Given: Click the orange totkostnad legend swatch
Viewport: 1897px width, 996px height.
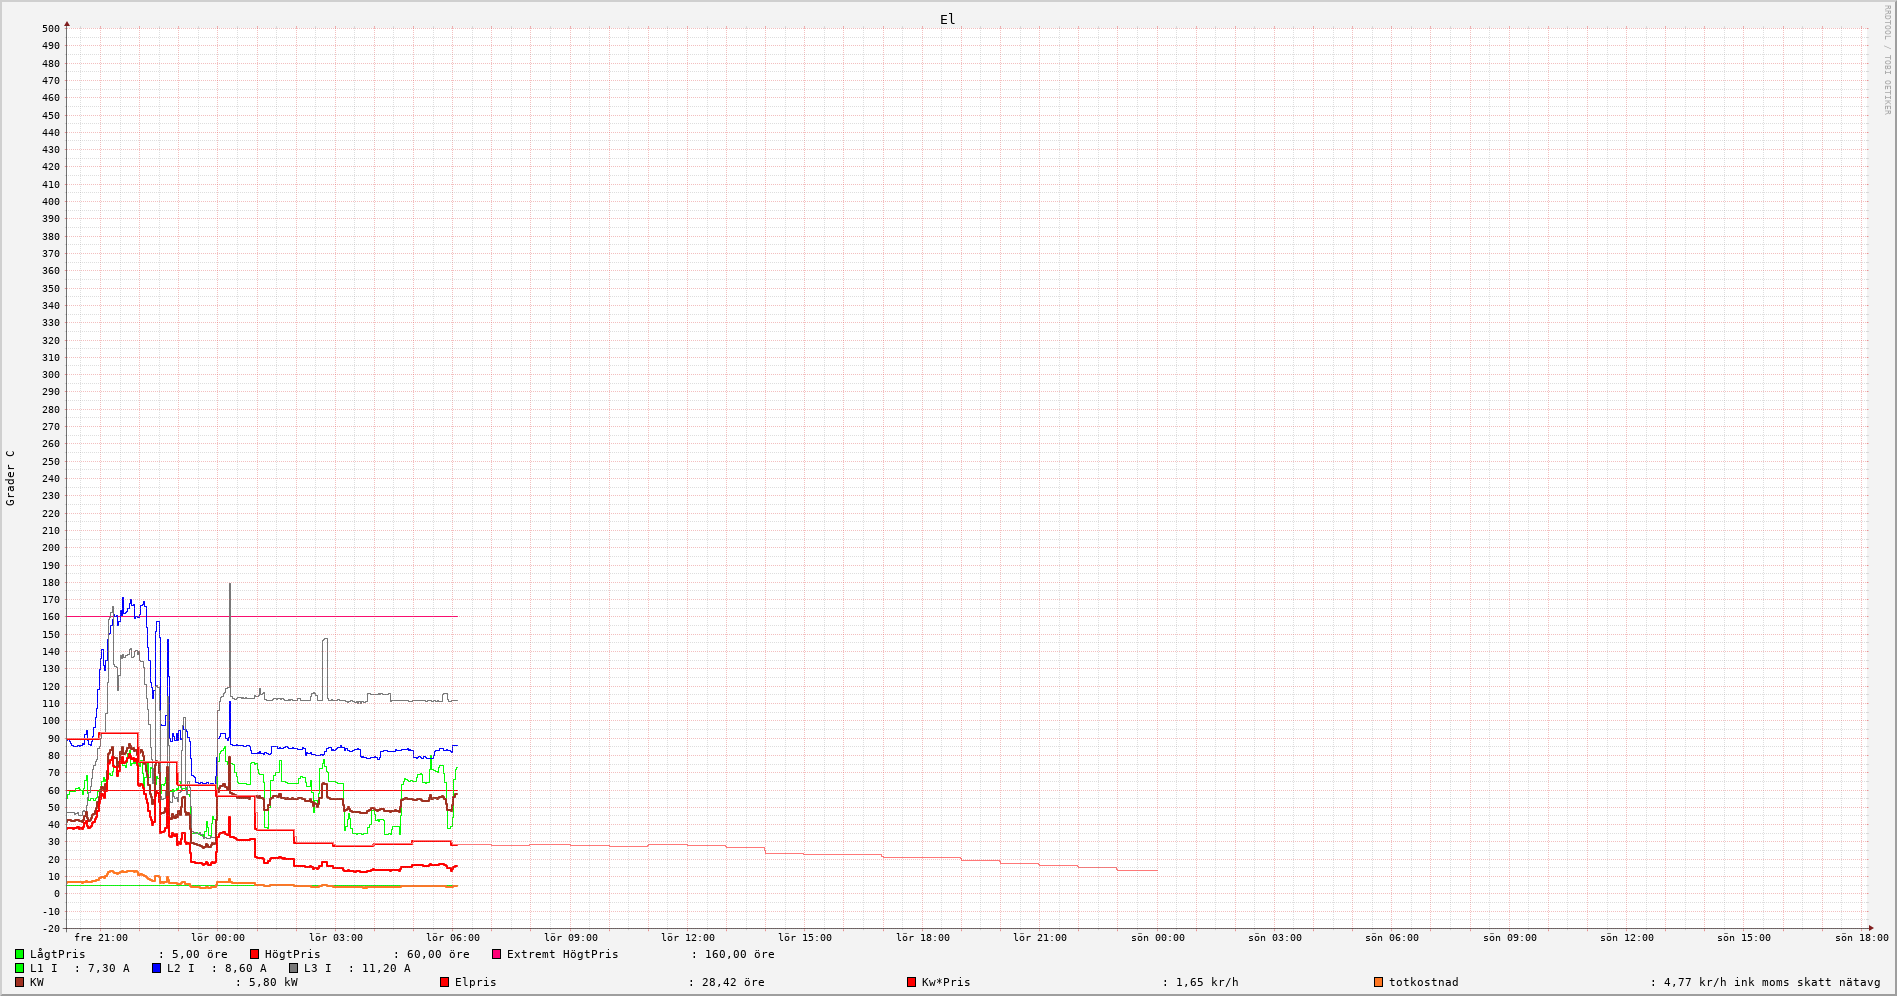Looking at the screenshot, I should [x=1378, y=982].
